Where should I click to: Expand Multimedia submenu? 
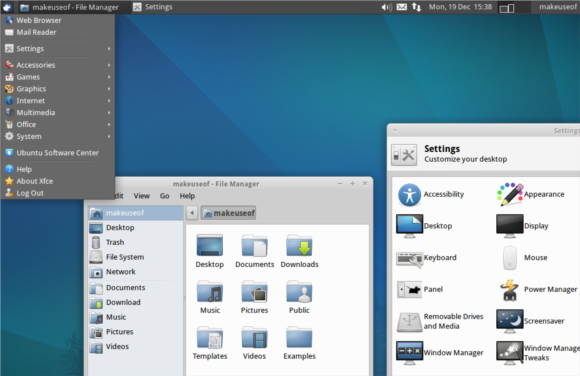tap(58, 112)
